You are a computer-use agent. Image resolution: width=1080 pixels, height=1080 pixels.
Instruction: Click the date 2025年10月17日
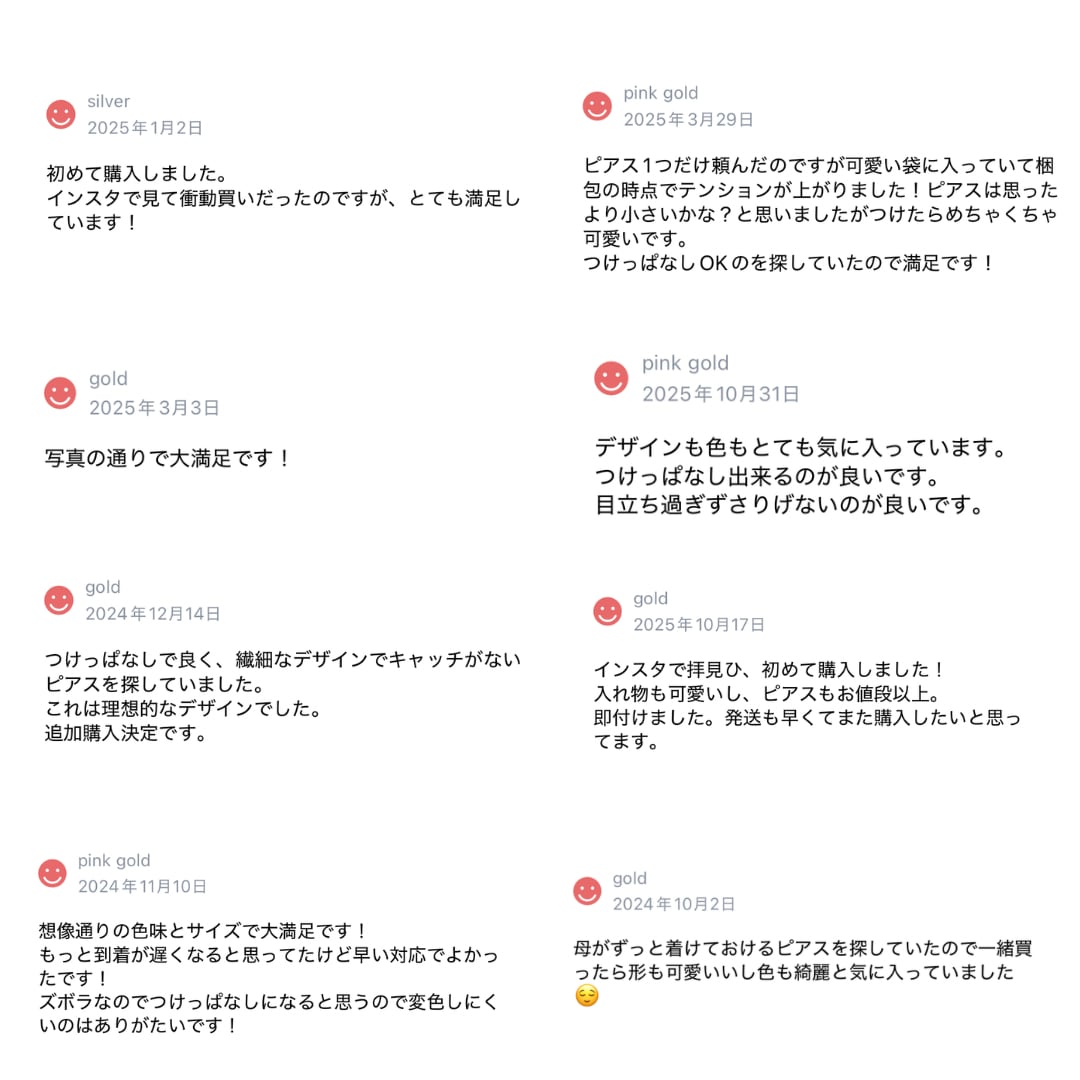point(699,624)
